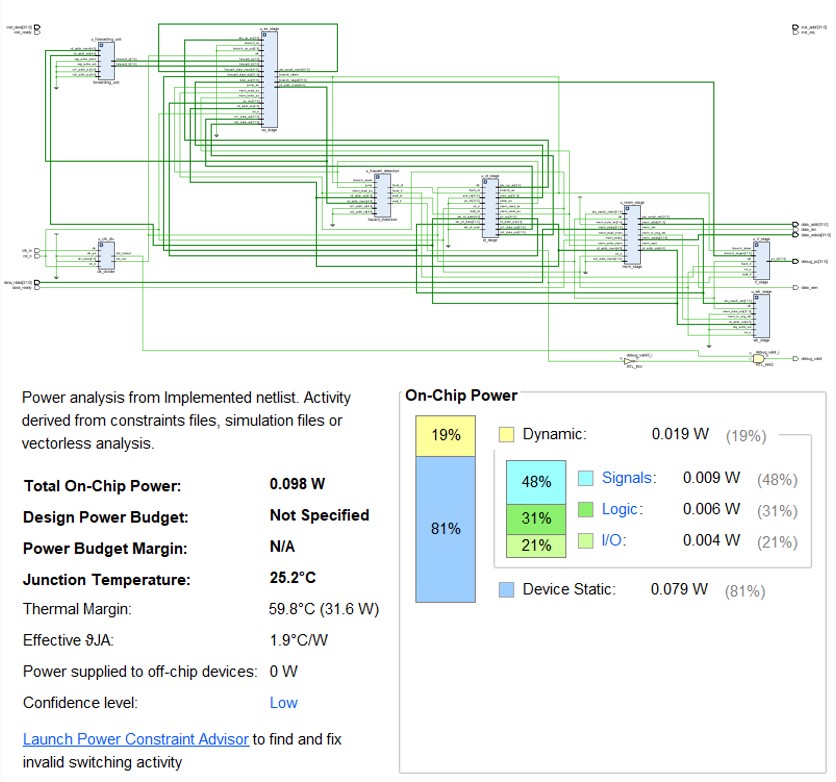Screen dimensions: 836x782
Task: Select the 0 W off-chip power value
Action: pos(283,672)
